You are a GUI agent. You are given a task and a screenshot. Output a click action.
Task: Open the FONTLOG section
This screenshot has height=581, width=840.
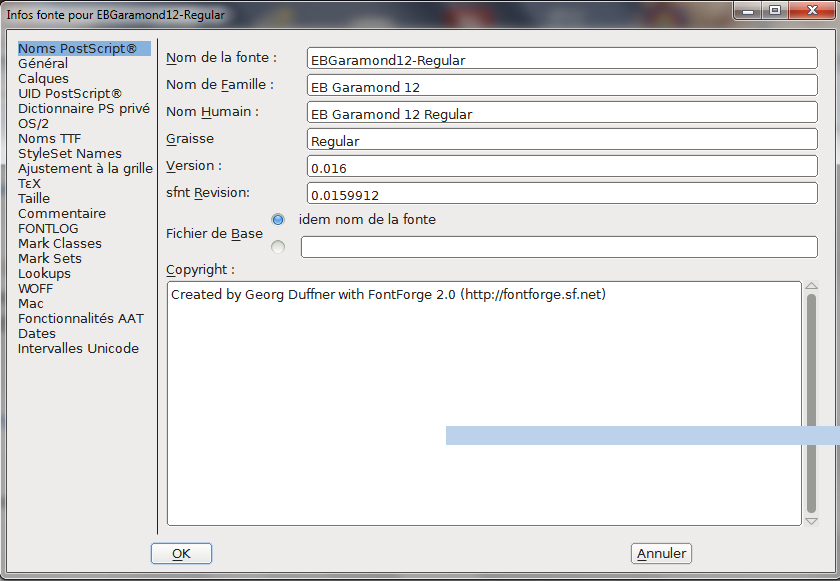coord(48,229)
